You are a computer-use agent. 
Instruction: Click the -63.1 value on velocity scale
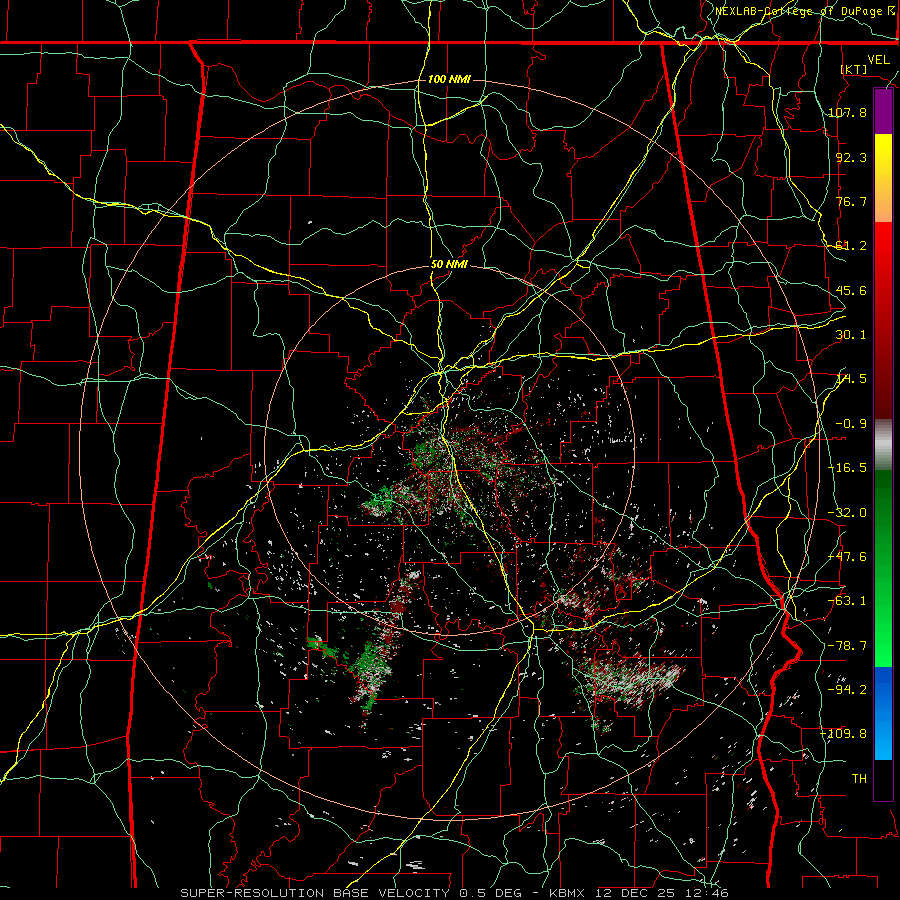point(847,601)
